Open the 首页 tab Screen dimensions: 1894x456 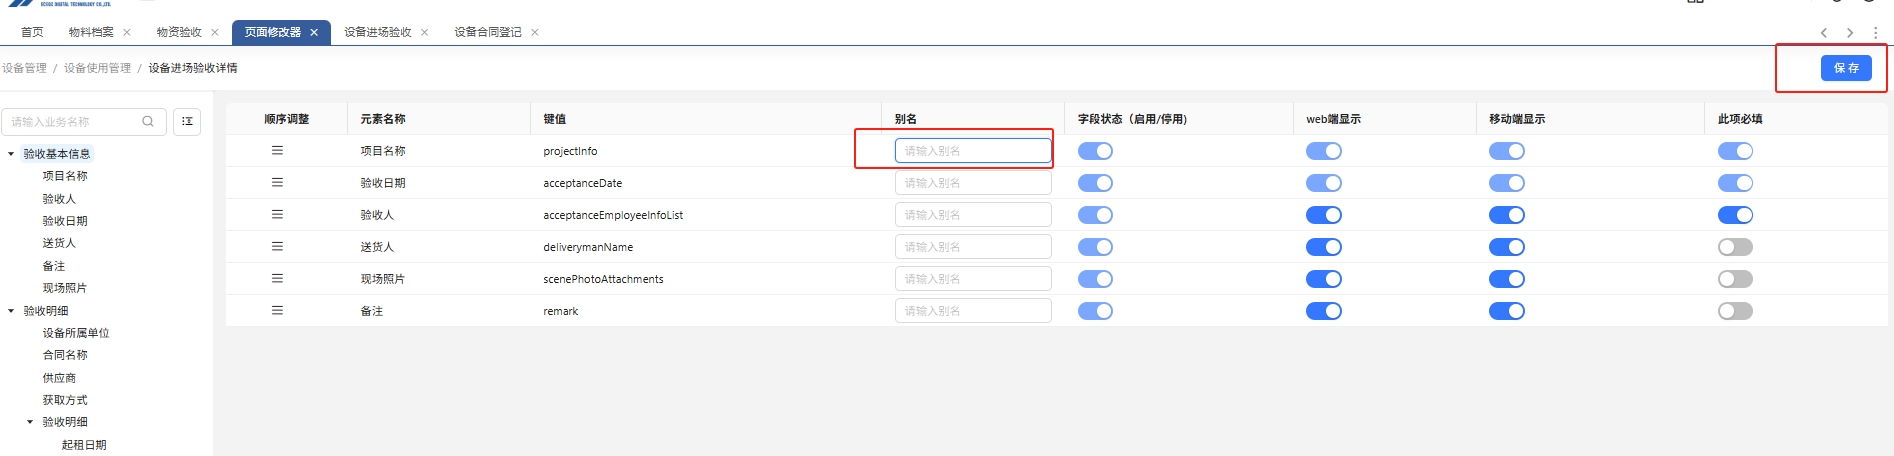(x=32, y=33)
